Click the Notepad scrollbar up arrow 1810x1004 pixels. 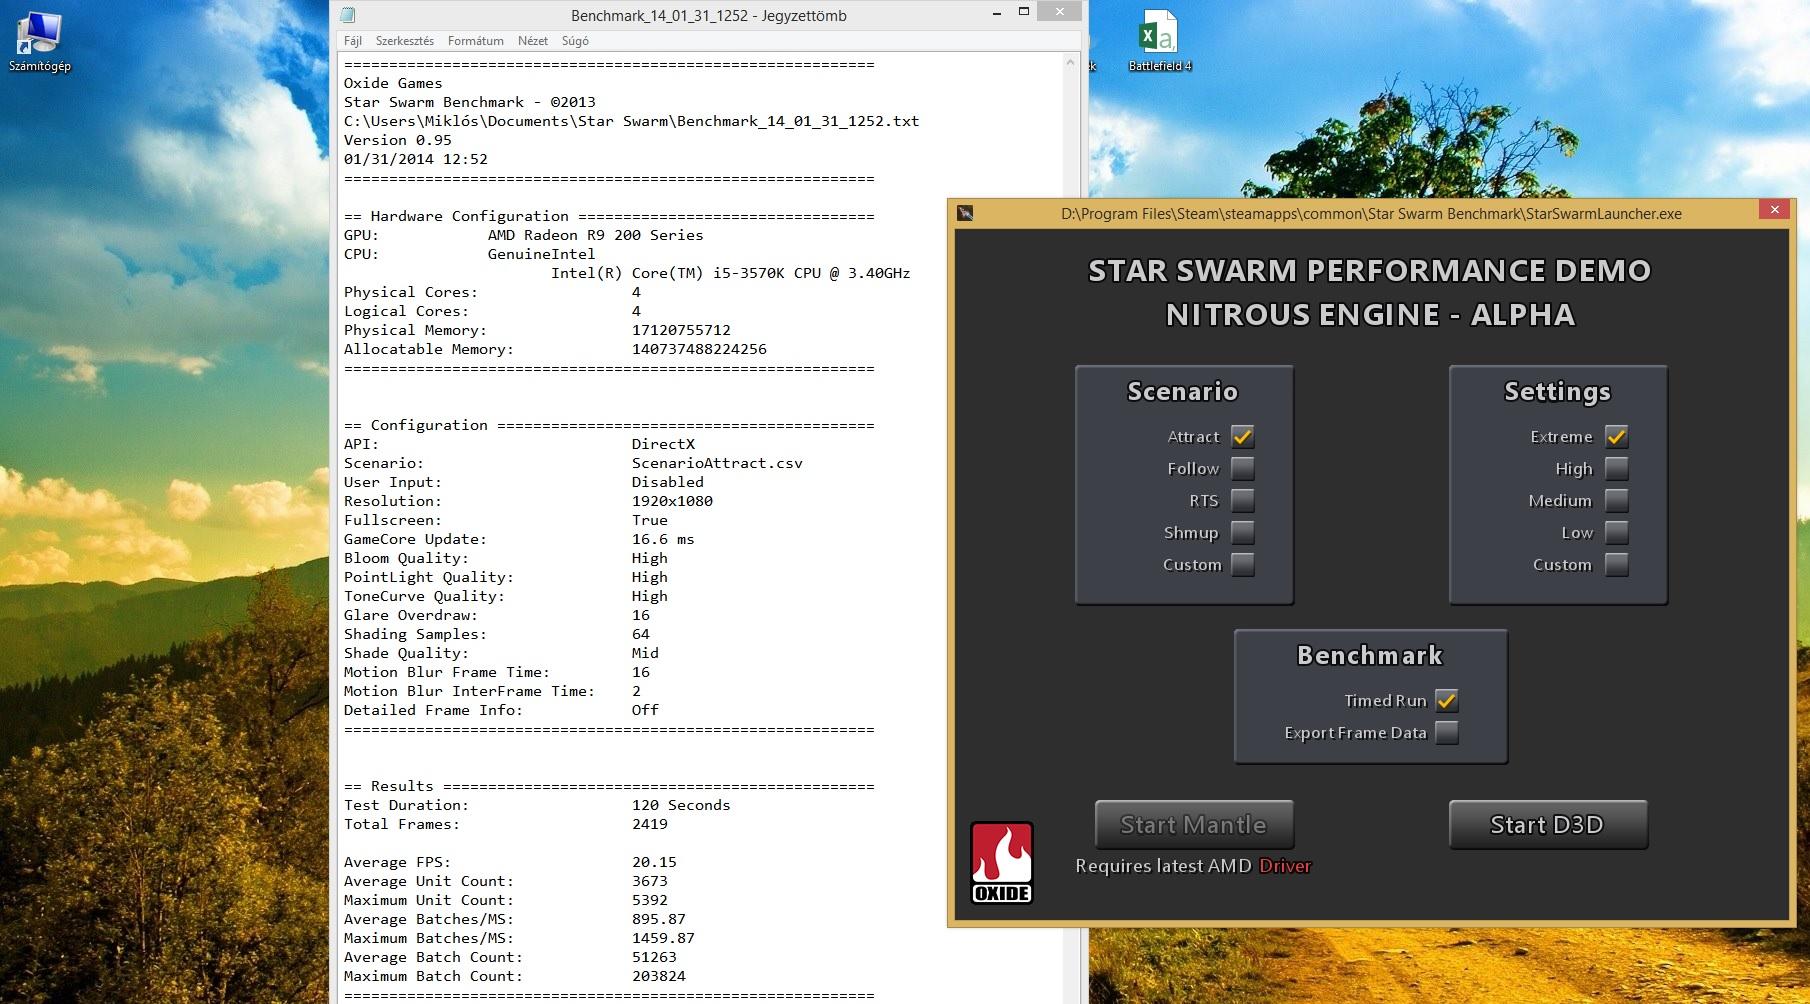[x=1071, y=63]
